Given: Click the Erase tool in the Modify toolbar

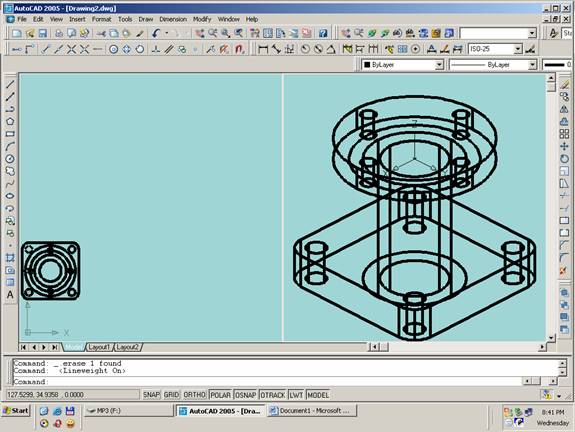Looking at the screenshot, I should tap(564, 84).
